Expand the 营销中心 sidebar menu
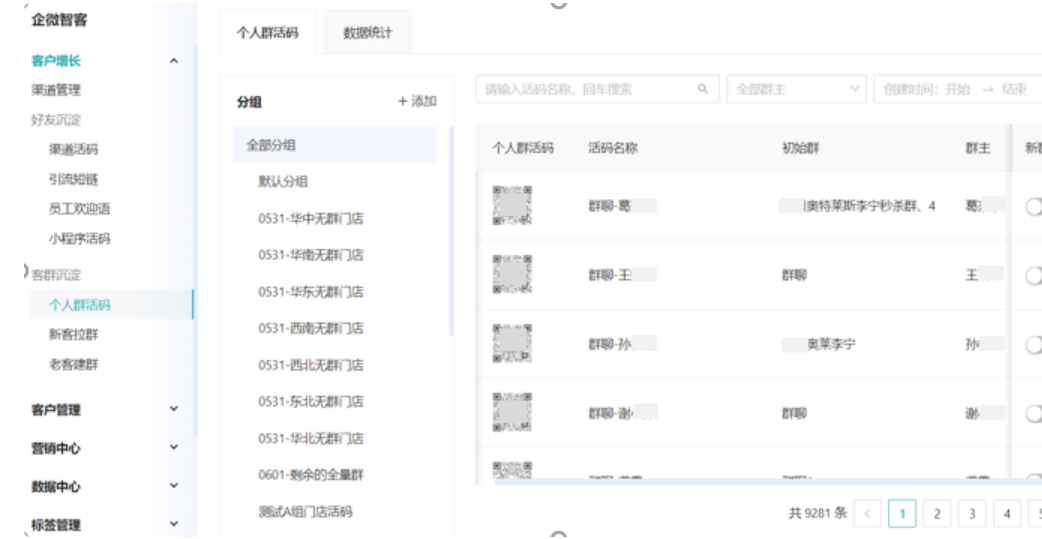This screenshot has width=1042, height=539. pos(176,448)
